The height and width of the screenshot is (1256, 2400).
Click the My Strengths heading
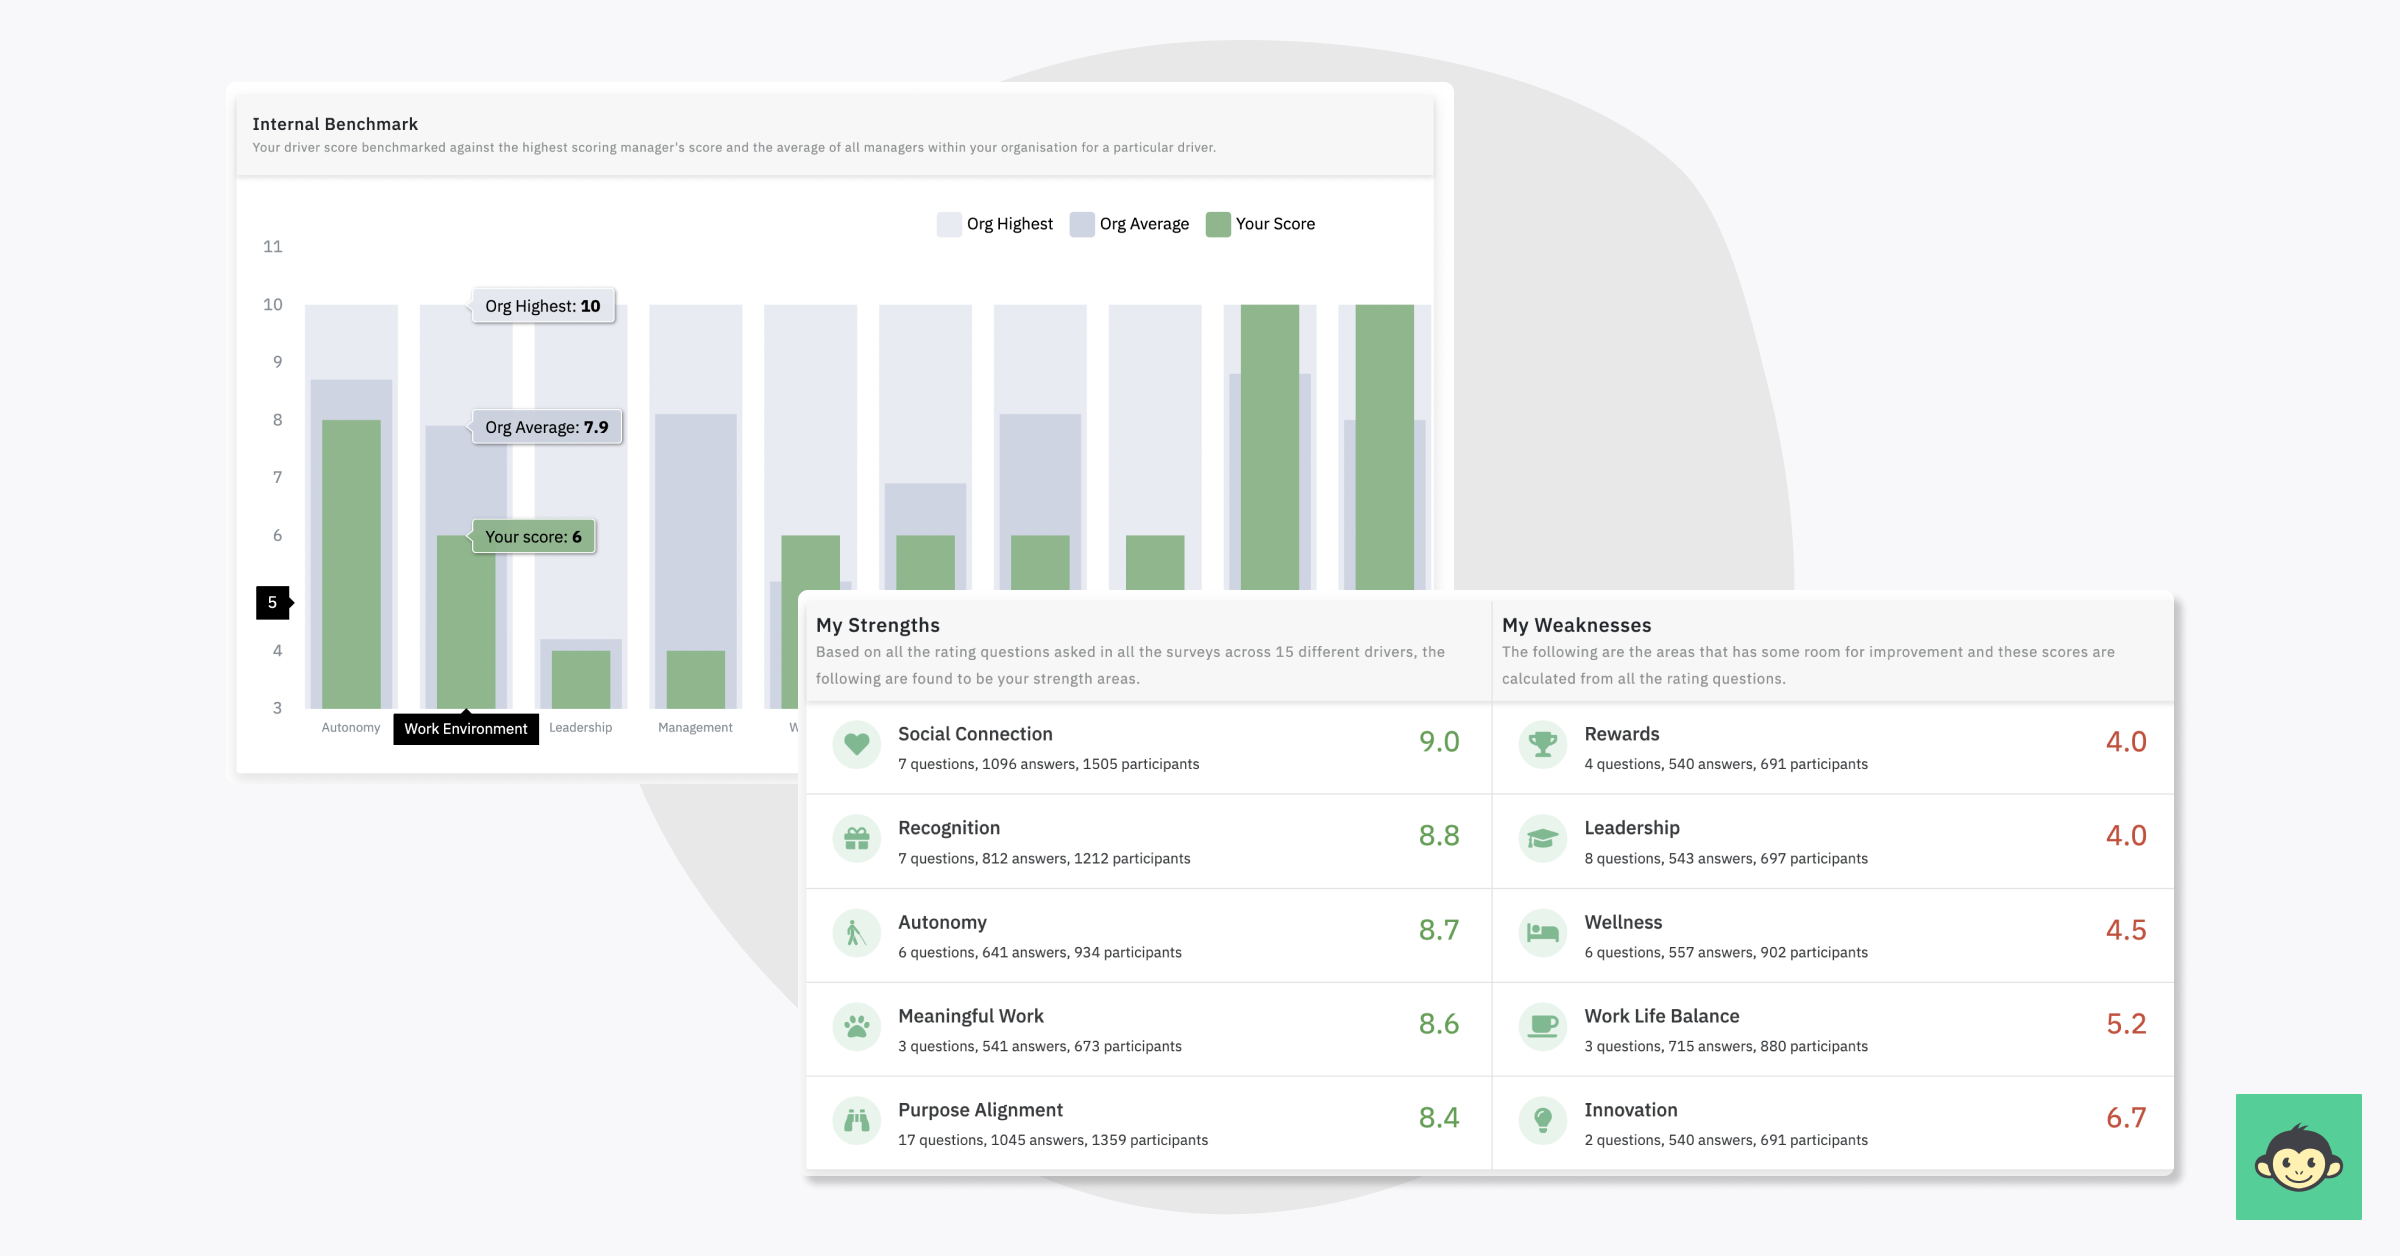pyautogui.click(x=878, y=625)
